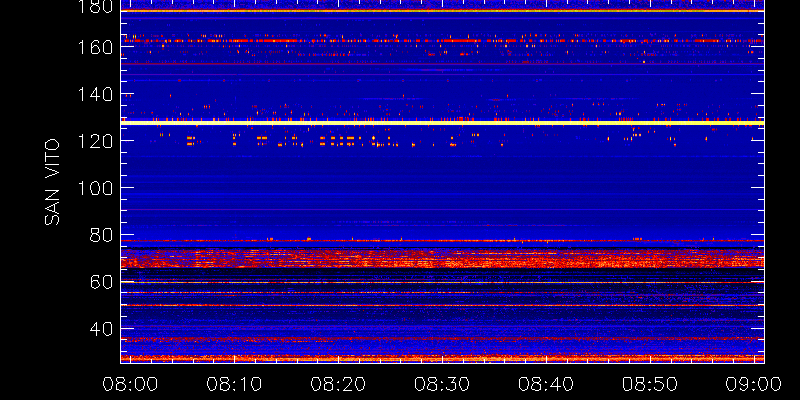This screenshot has width=800, height=400.
Task: Click the 60 frequency axis label
Action: (x=102, y=282)
